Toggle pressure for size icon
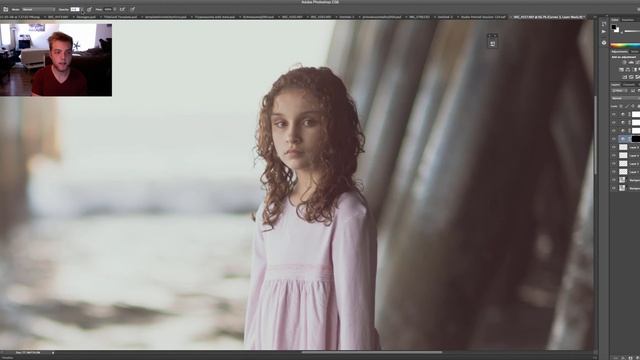This screenshot has width=640, height=360. (132, 9)
